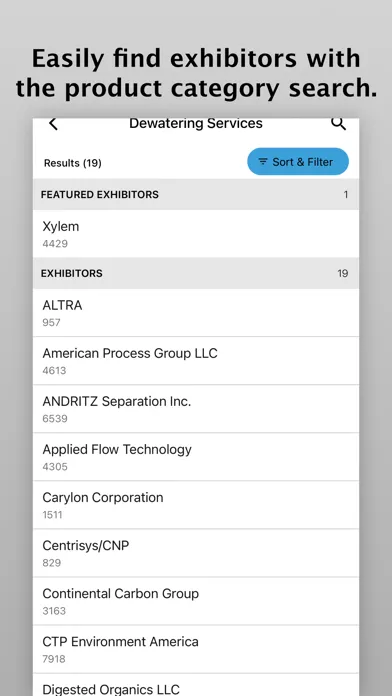Open Carylon Corporation entry
Image resolution: width=392 pixels, height=696 pixels.
click(x=196, y=505)
